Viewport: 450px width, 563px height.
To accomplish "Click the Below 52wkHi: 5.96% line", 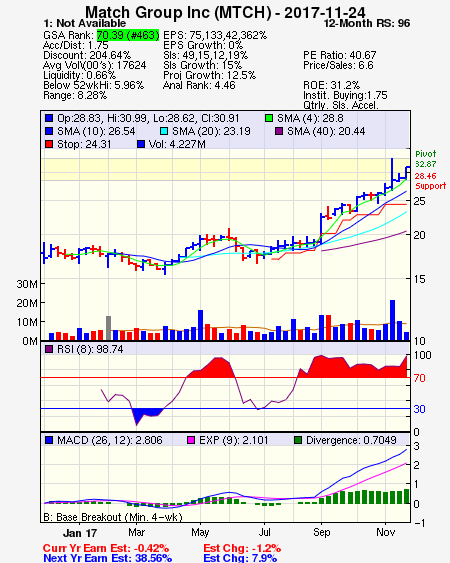I will 93,85.
